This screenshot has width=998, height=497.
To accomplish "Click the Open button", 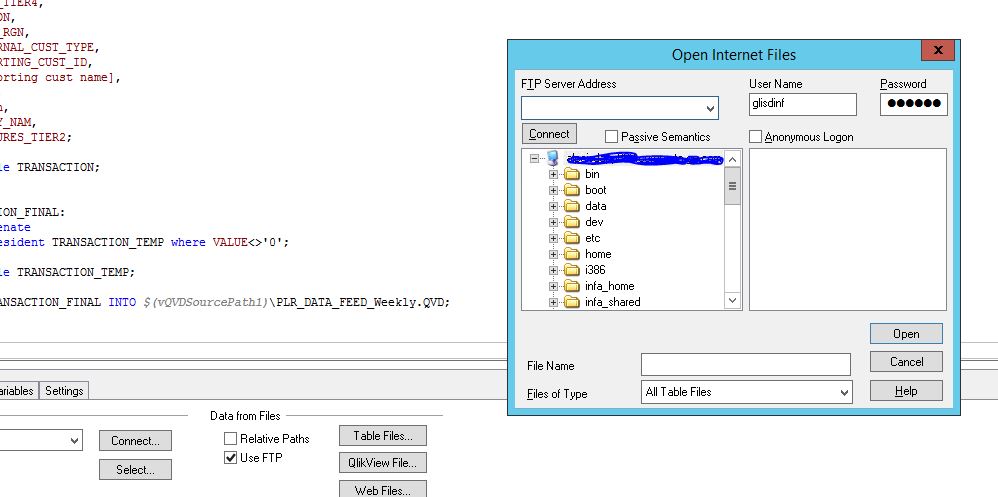I will coord(906,334).
